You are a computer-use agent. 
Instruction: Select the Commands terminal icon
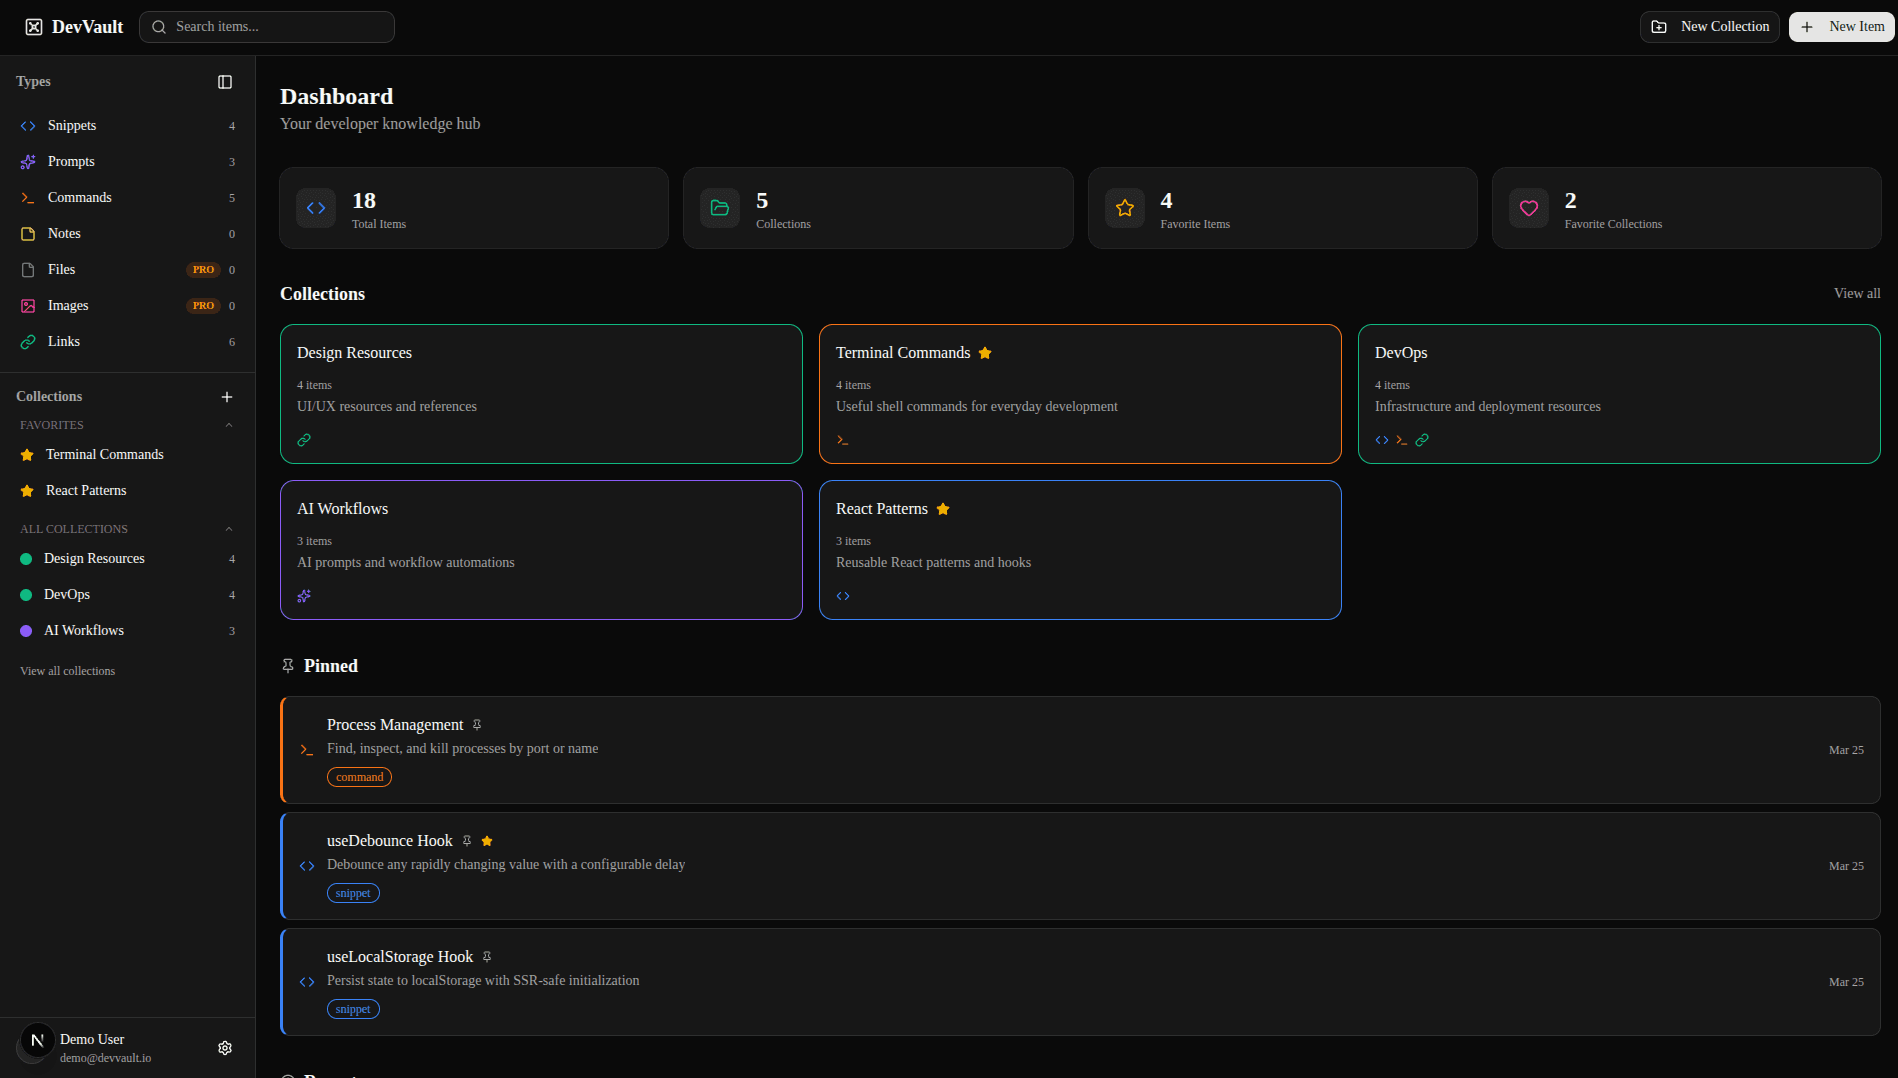click(27, 197)
